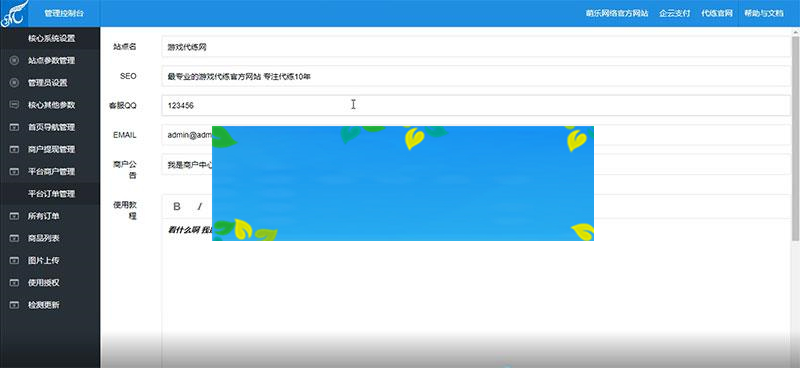Click the page vertical scrollbar thumb
This screenshot has width=800, height=368.
(x=795, y=138)
